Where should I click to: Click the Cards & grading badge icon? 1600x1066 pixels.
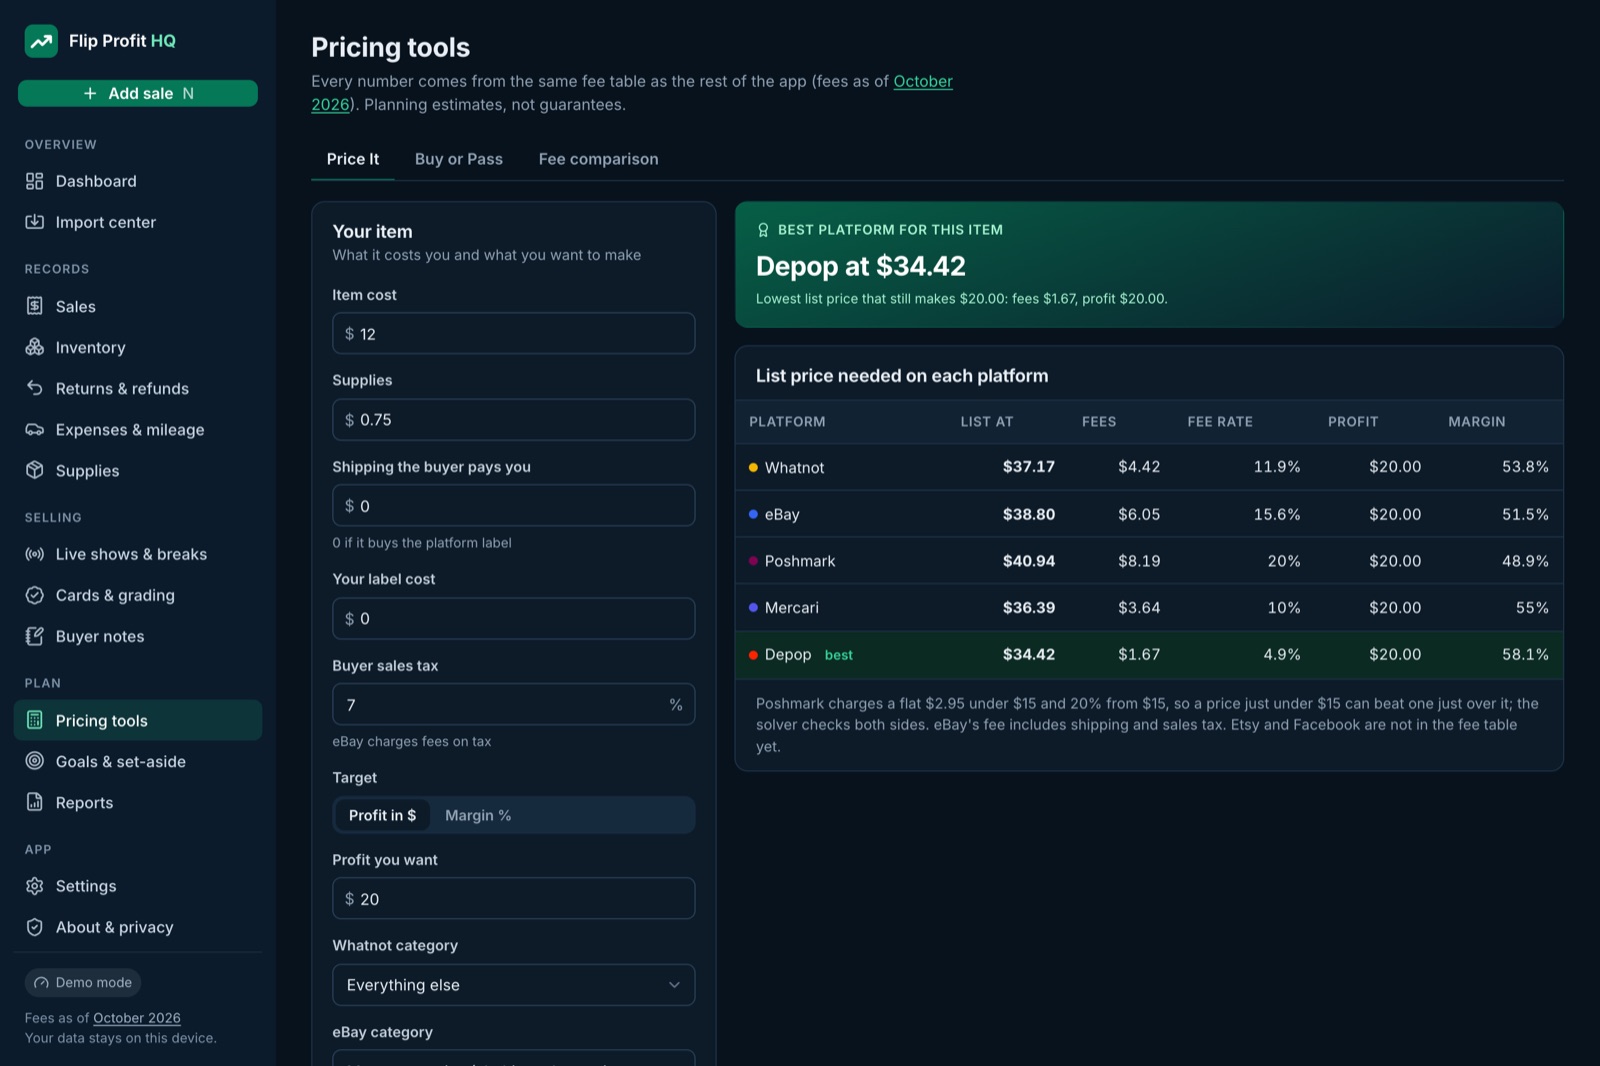[x=35, y=595]
